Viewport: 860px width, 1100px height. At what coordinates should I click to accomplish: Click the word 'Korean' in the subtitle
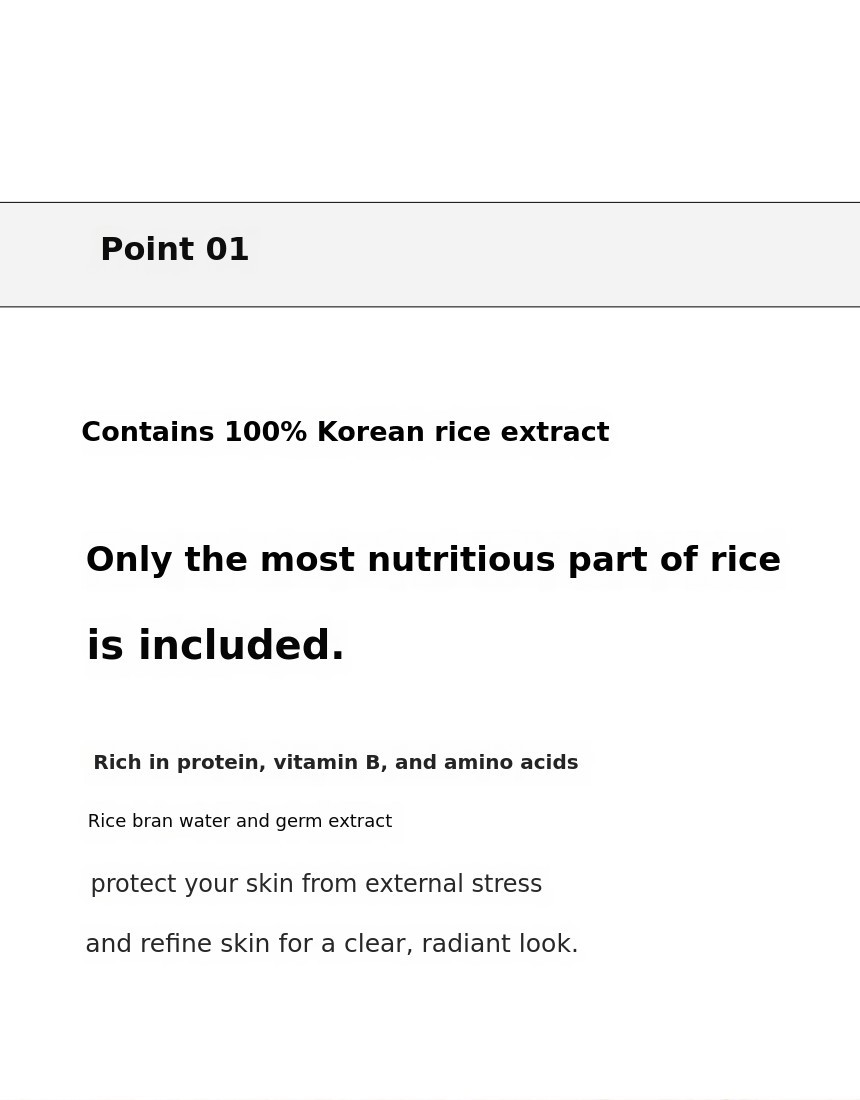(370, 431)
